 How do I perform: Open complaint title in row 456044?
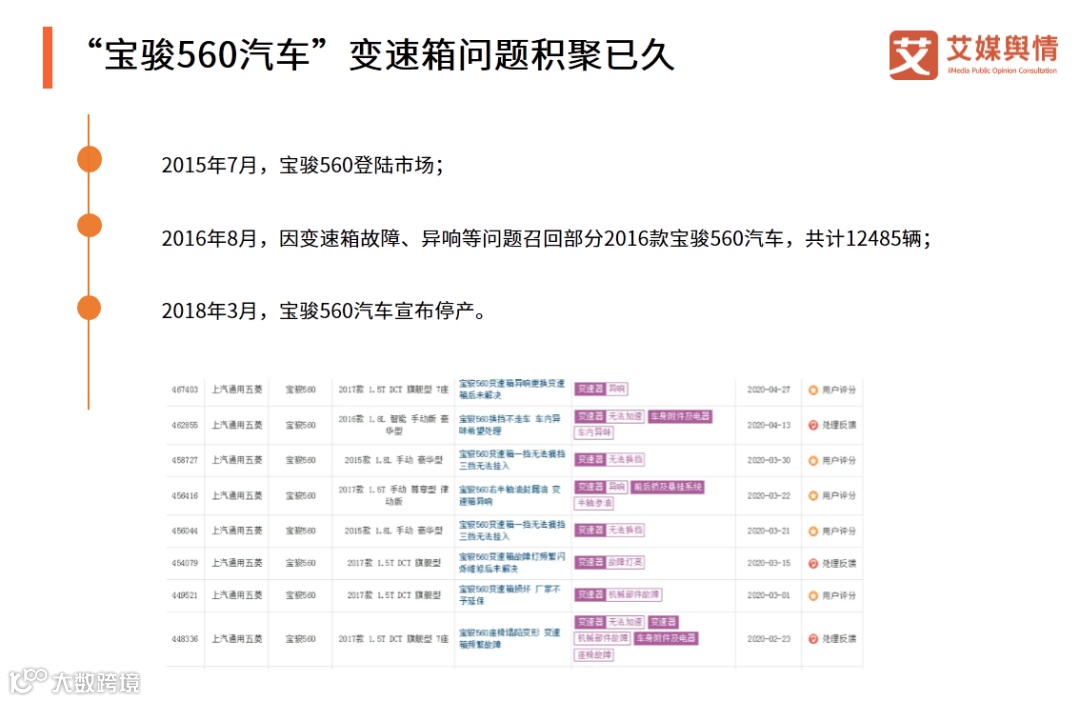click(512, 530)
